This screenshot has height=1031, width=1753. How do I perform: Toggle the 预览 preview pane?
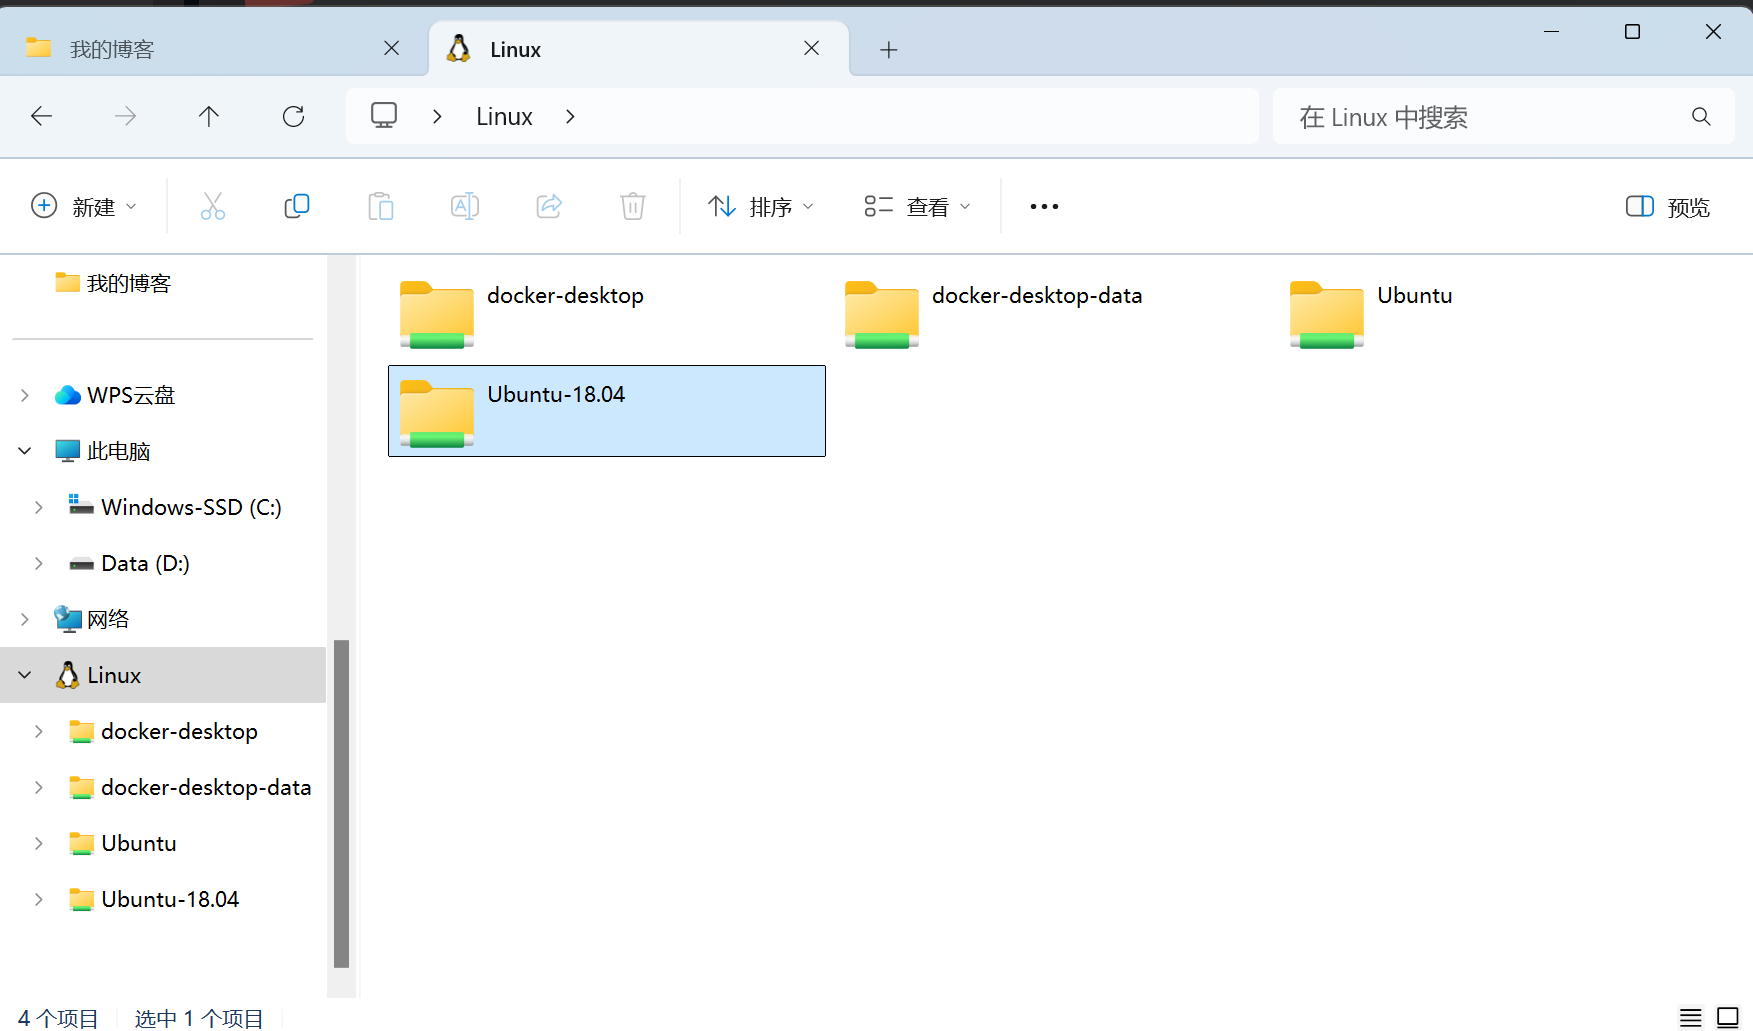point(1668,207)
